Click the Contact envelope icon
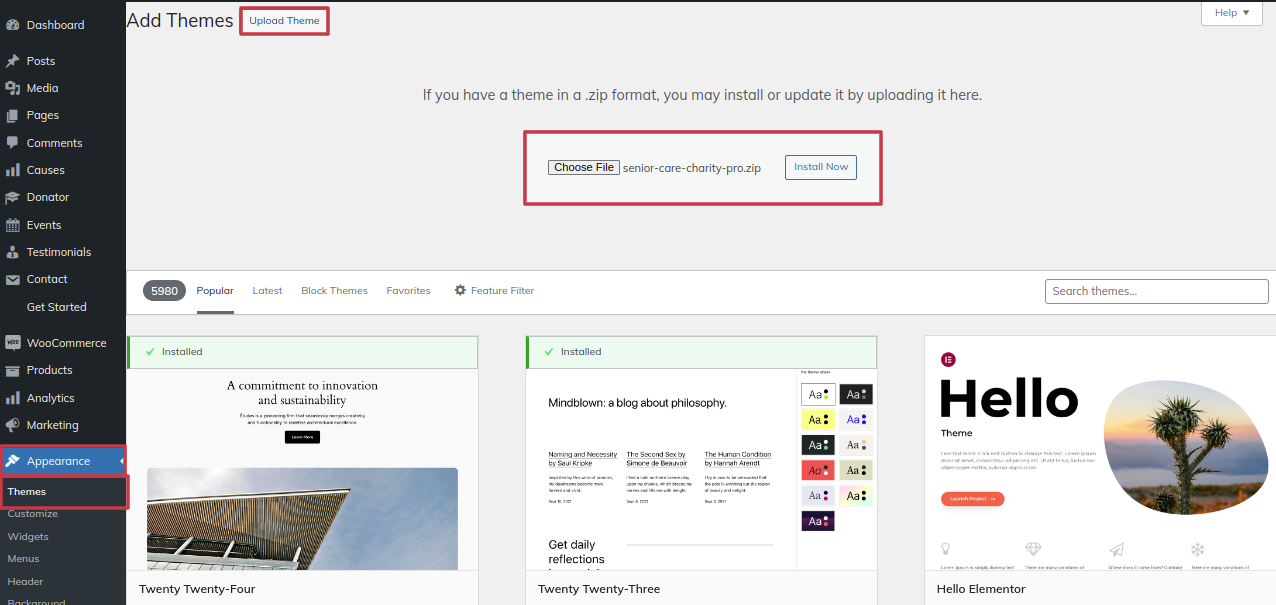 pos(13,280)
